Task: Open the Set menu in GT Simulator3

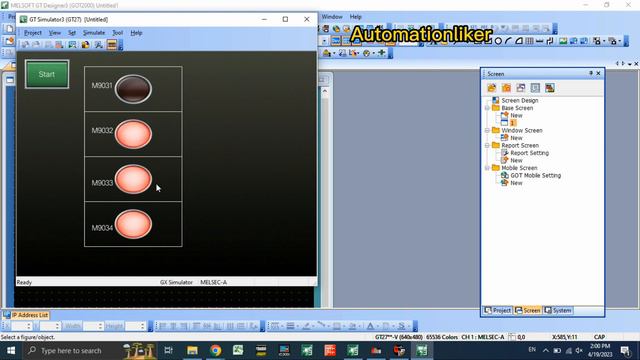Action: [72, 33]
